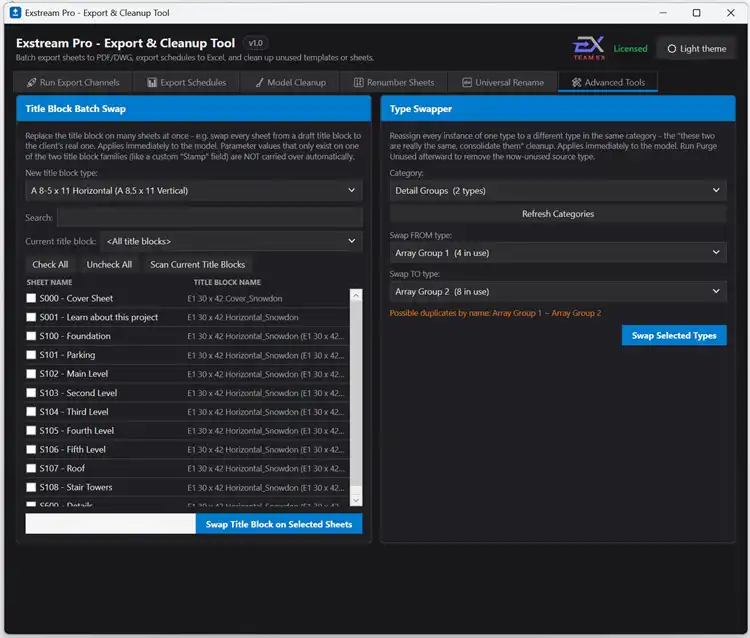Switch to the Run Export Channels tab

click(73, 82)
